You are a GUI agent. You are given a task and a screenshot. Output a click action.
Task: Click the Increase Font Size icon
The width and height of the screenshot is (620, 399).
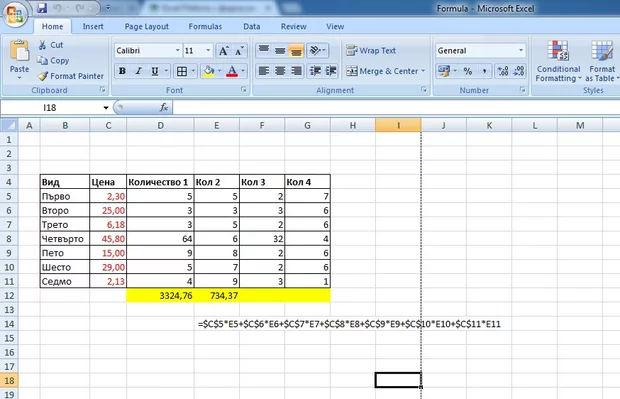click(223, 51)
